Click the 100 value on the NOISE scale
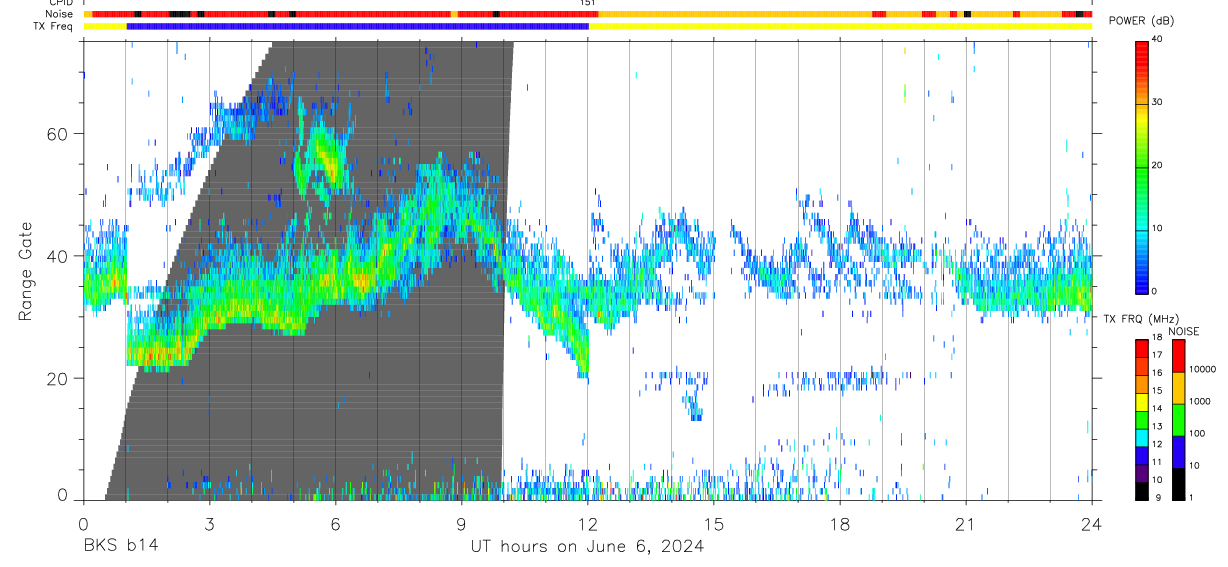The width and height of the screenshot is (1228, 567). pyautogui.click(x=1197, y=434)
